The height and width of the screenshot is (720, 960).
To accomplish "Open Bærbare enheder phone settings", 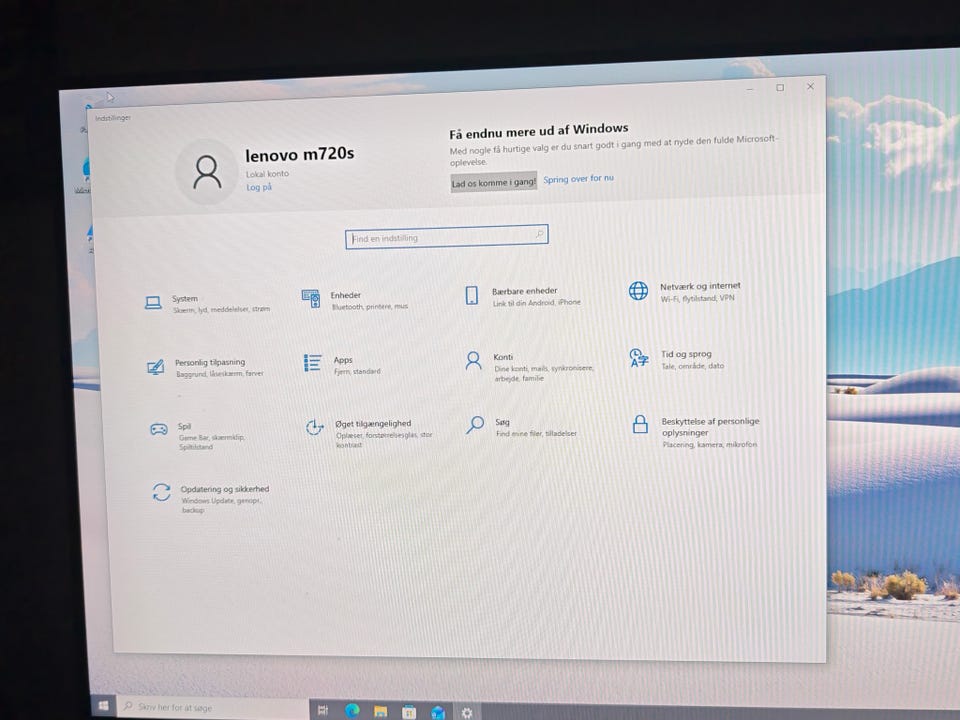I will pyautogui.click(x=522, y=296).
